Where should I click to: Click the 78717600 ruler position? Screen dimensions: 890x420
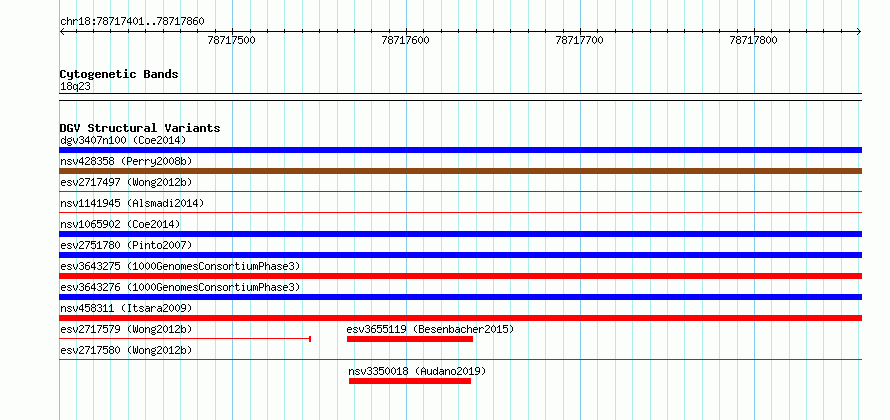click(x=405, y=40)
